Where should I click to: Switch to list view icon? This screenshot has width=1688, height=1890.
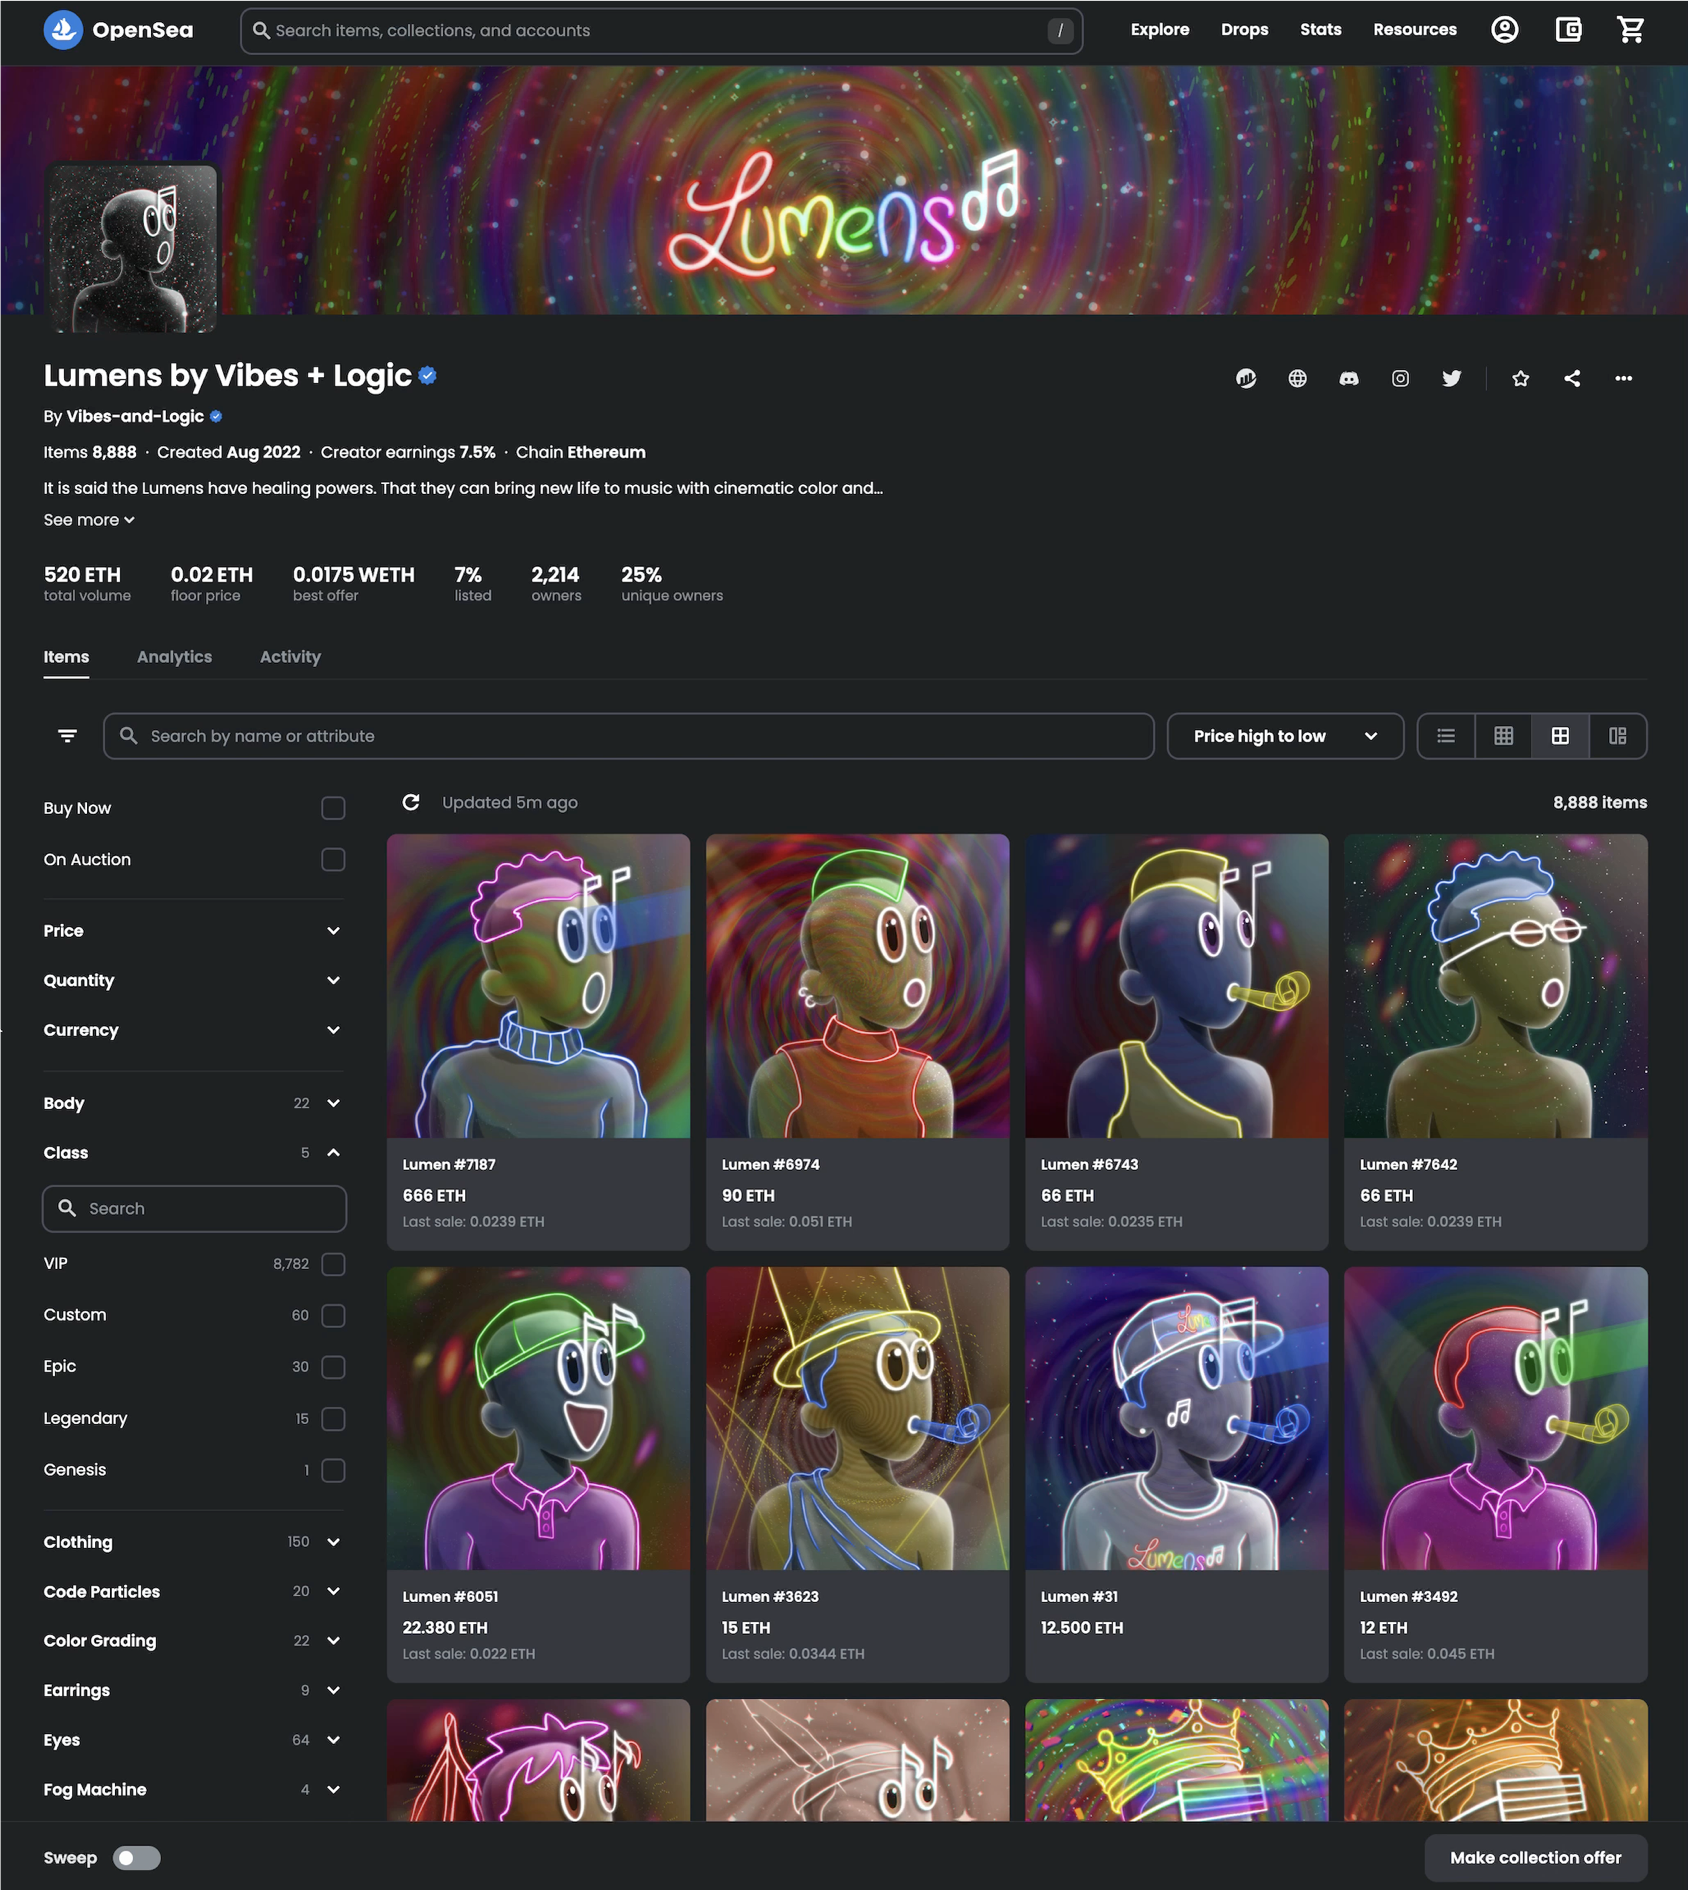click(x=1446, y=736)
